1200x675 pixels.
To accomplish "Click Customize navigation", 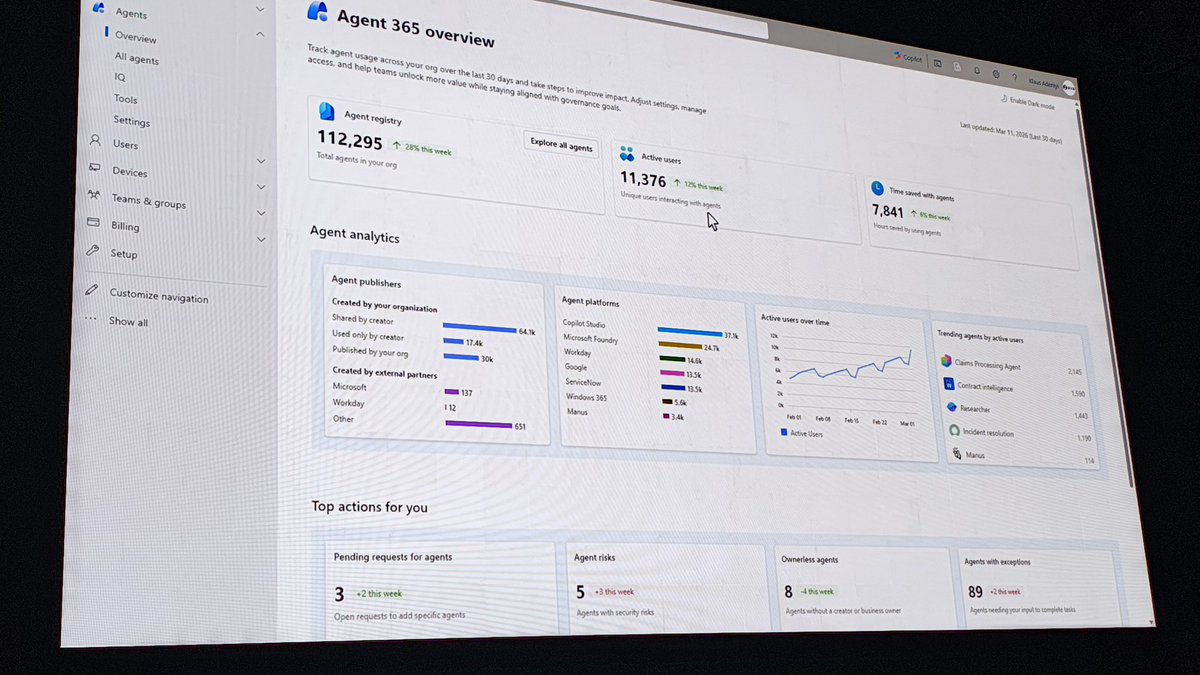I will point(158,296).
